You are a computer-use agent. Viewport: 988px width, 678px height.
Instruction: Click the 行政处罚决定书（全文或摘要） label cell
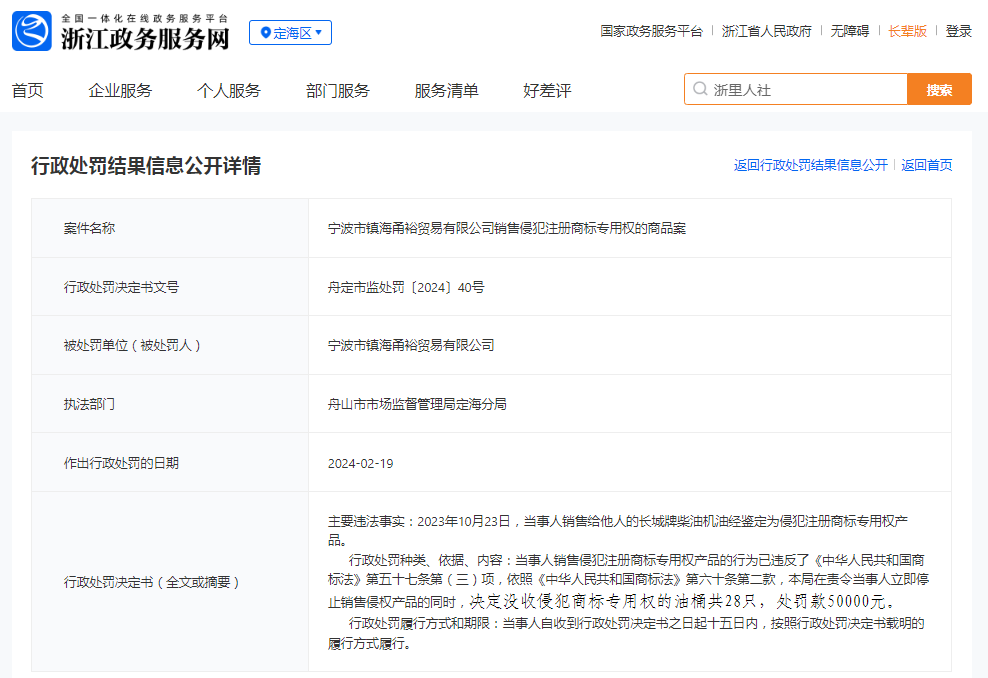pos(170,582)
